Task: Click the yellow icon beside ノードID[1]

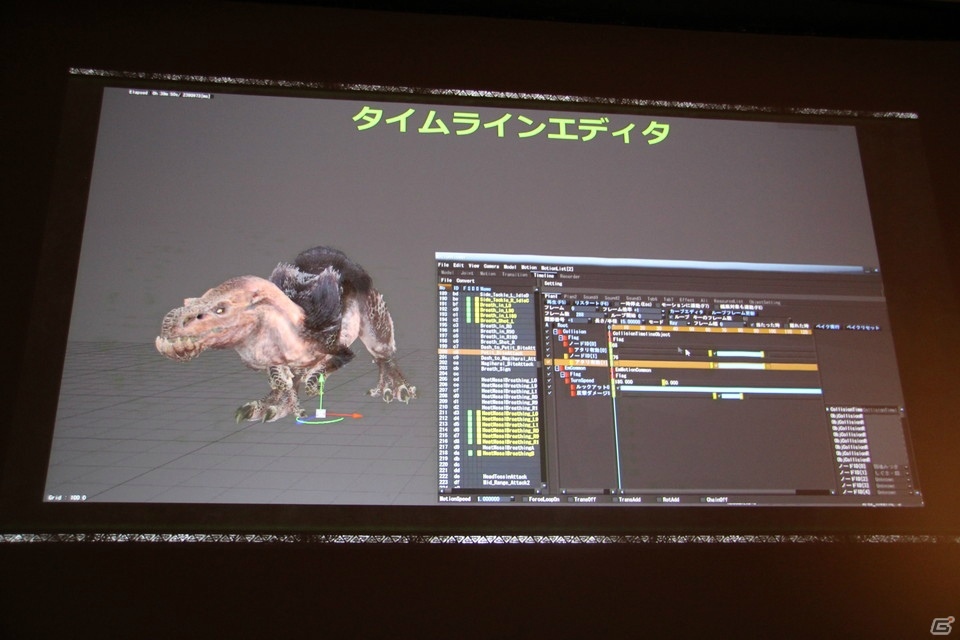Action: point(566,356)
